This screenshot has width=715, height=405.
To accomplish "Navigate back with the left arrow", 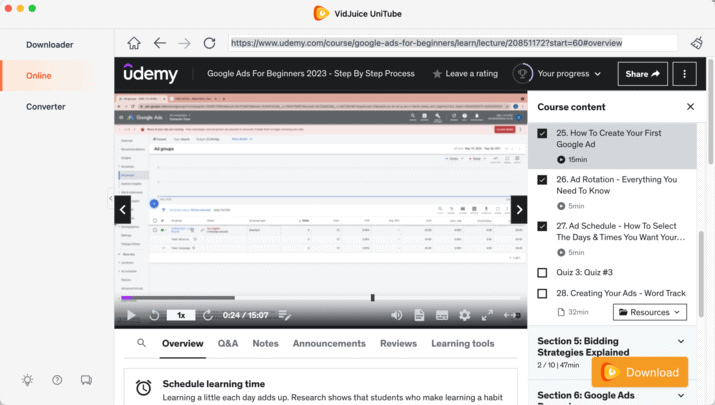I will 160,43.
